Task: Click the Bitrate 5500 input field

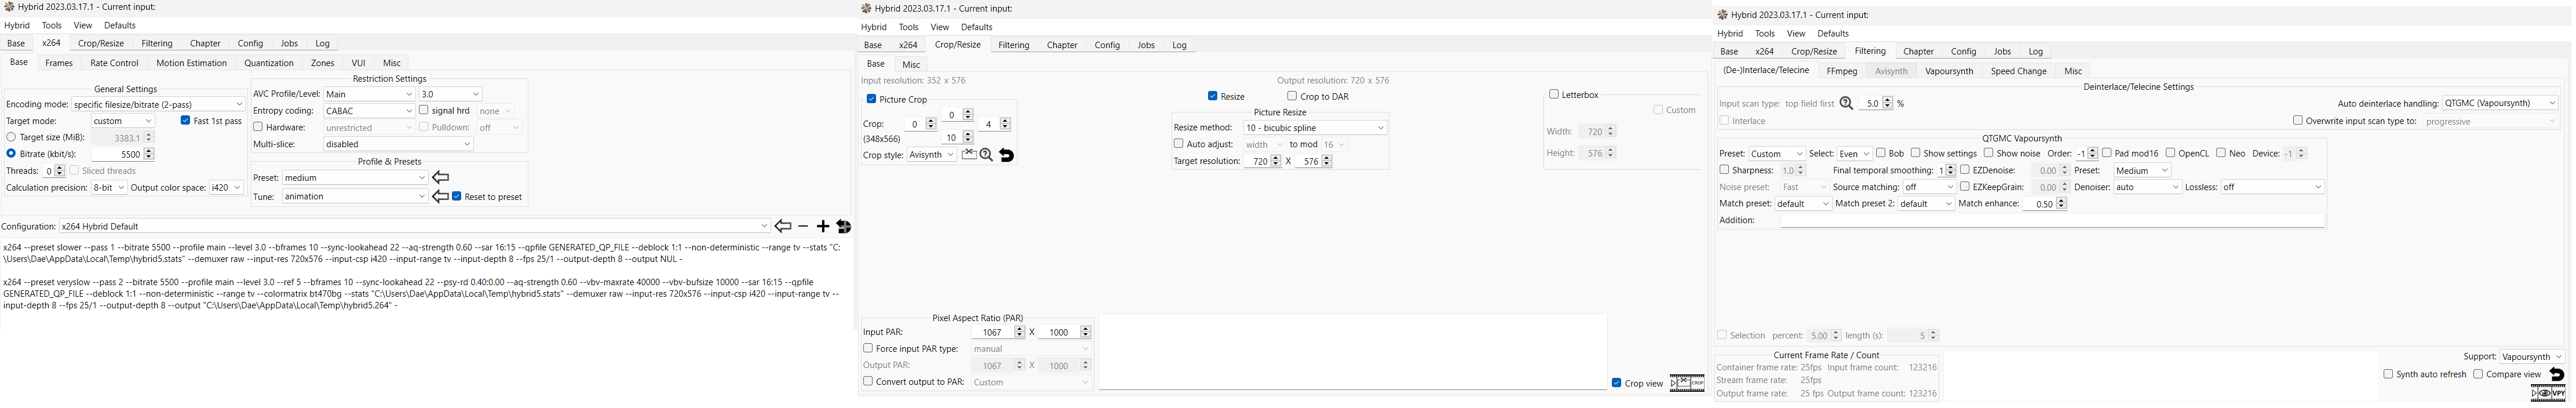Action: [117, 154]
